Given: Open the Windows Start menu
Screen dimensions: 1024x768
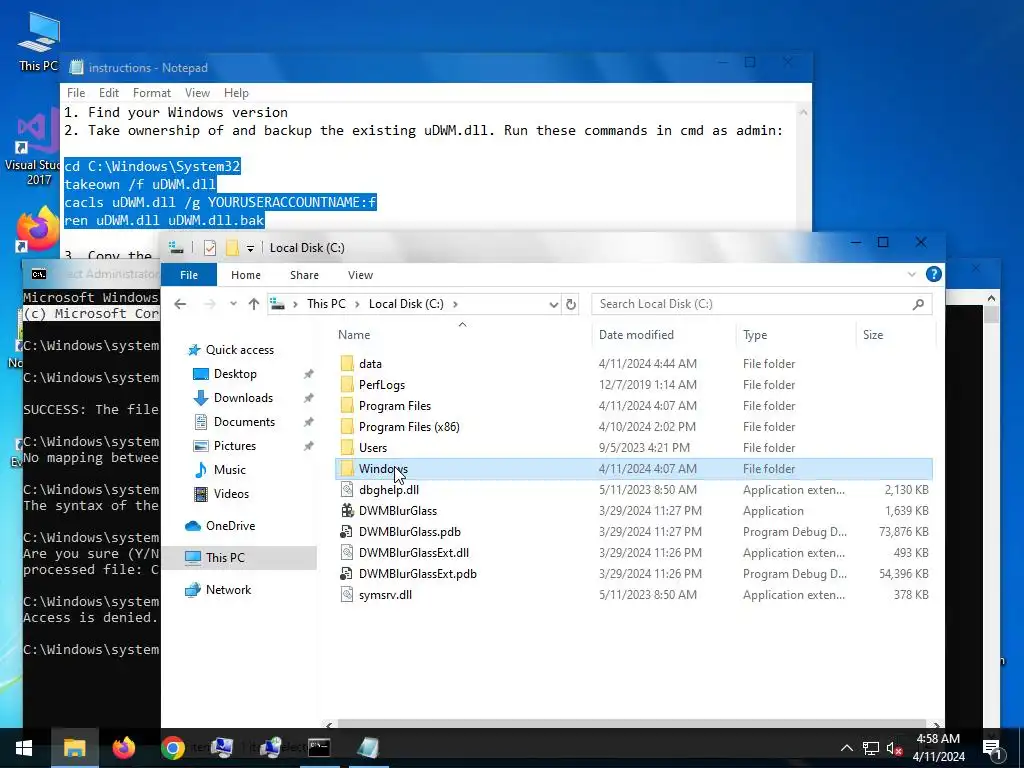Looking at the screenshot, I should (24, 748).
